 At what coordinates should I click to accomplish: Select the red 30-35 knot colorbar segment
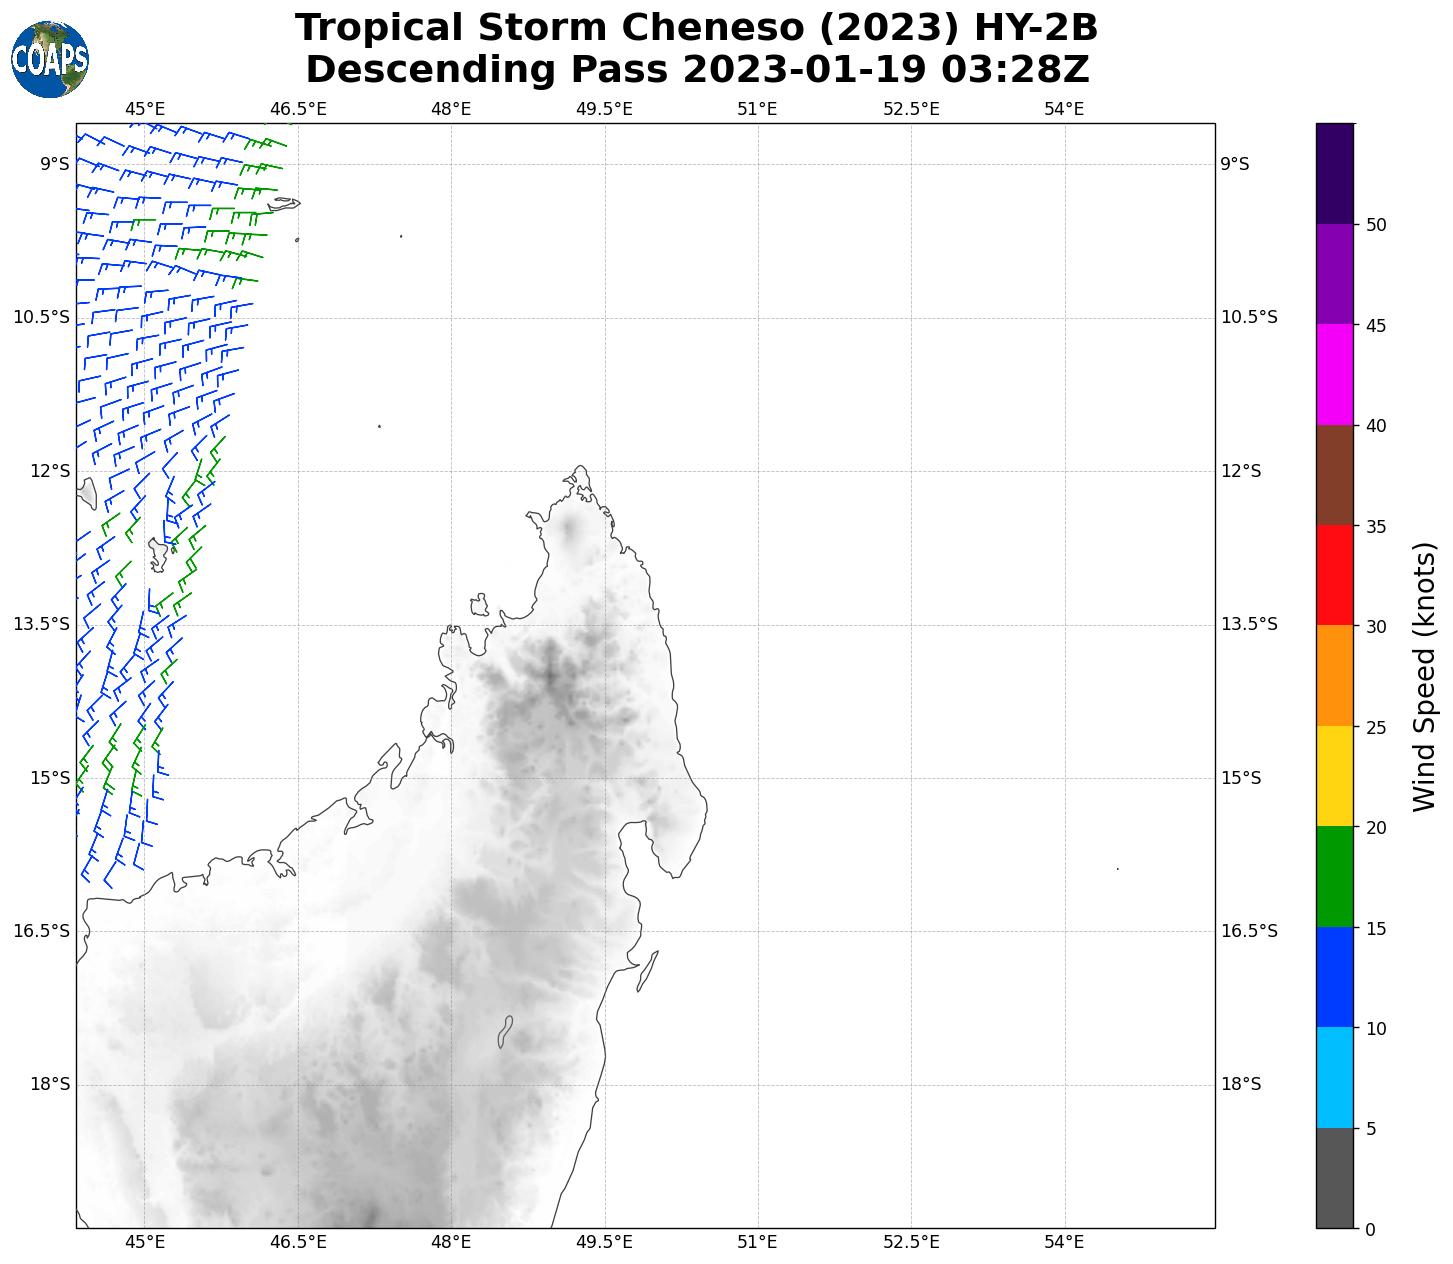[x=1334, y=575]
